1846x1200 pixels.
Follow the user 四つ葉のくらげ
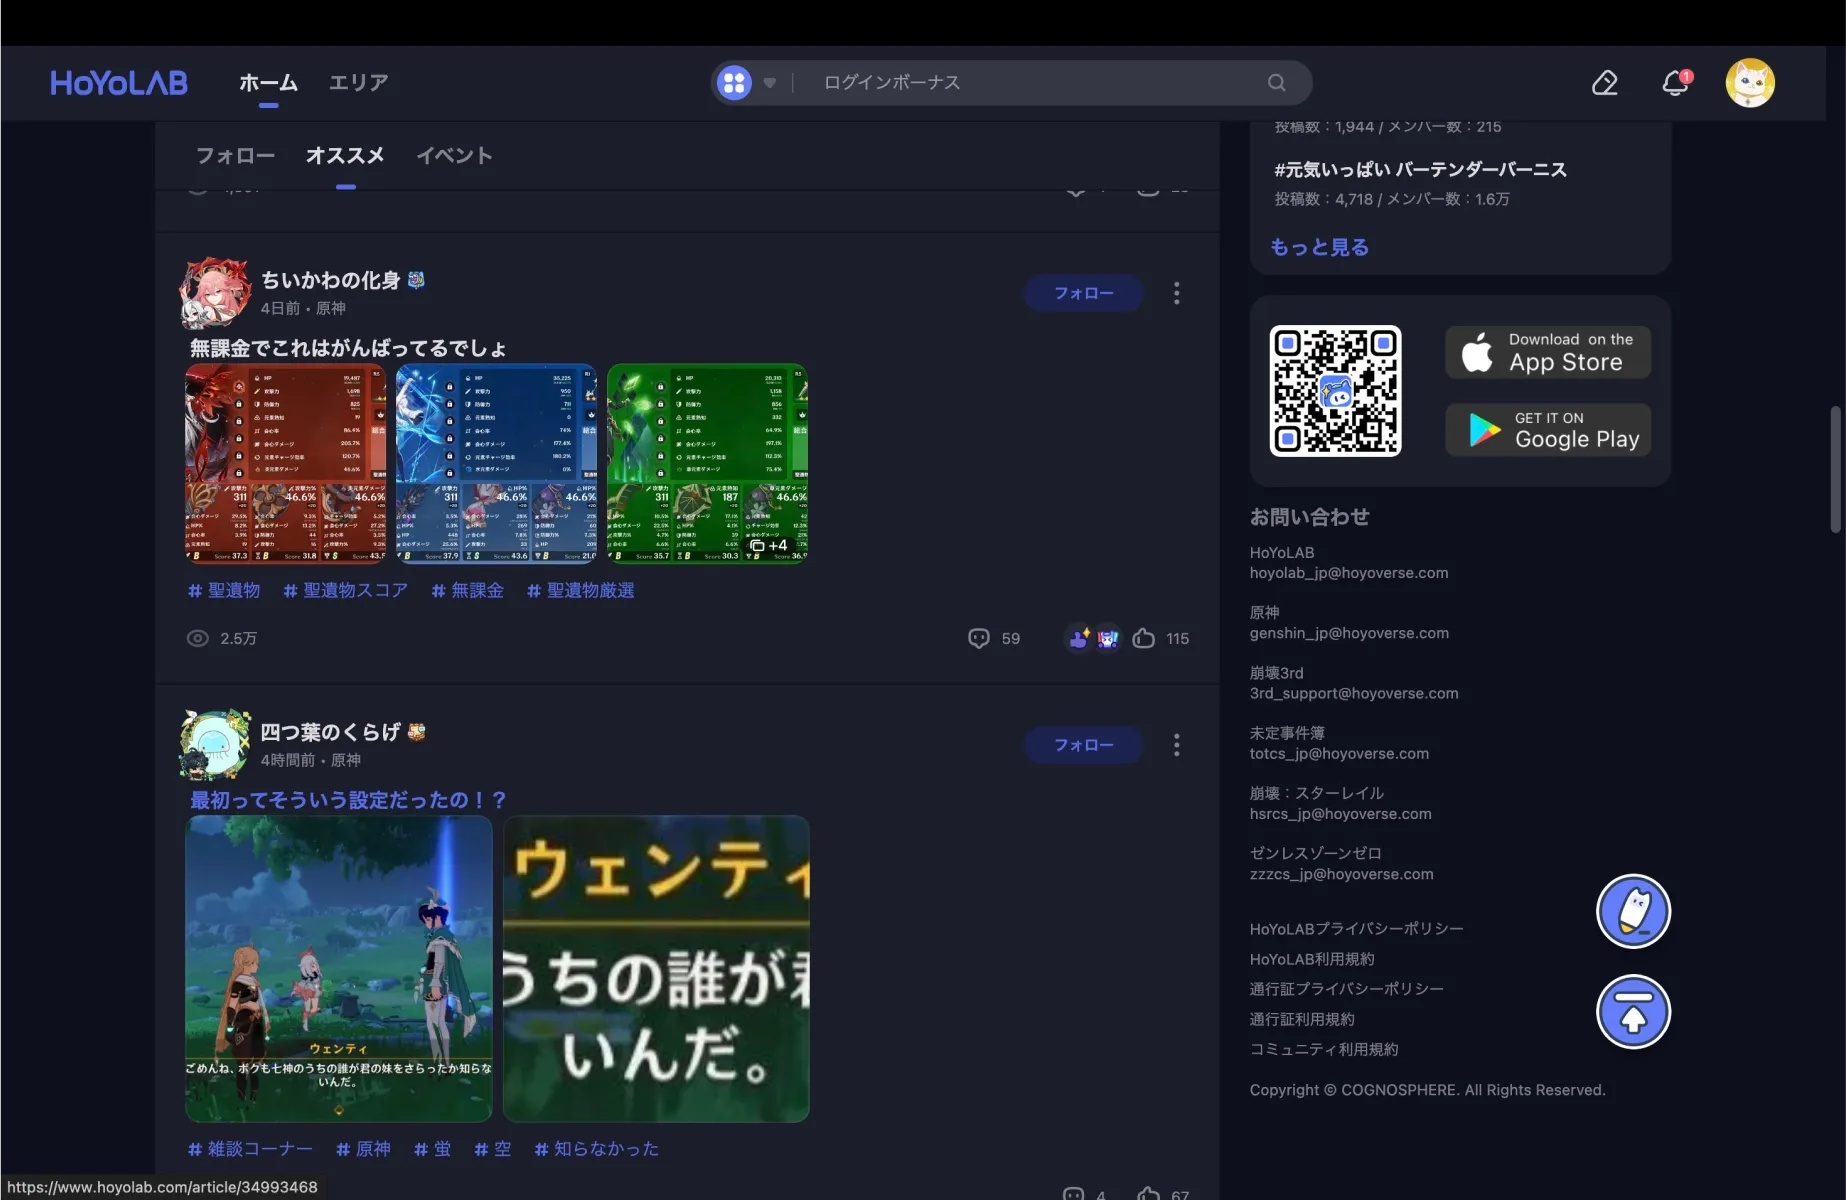[1083, 745]
